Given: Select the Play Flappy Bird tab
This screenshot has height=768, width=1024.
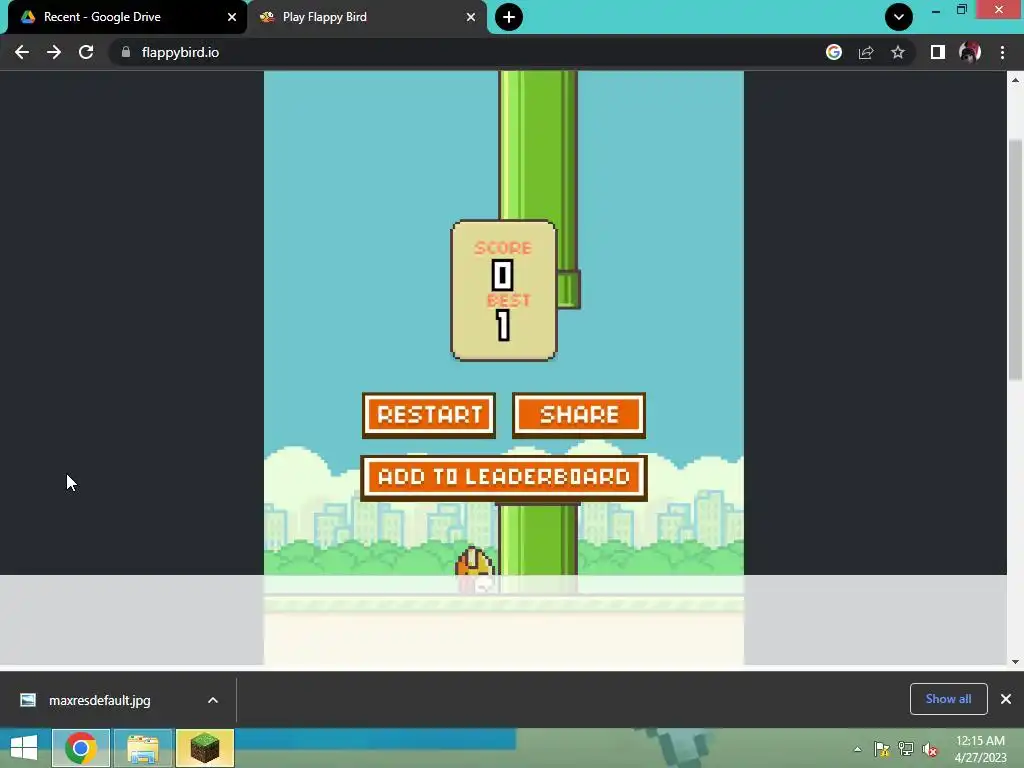Looking at the screenshot, I should tap(368, 17).
